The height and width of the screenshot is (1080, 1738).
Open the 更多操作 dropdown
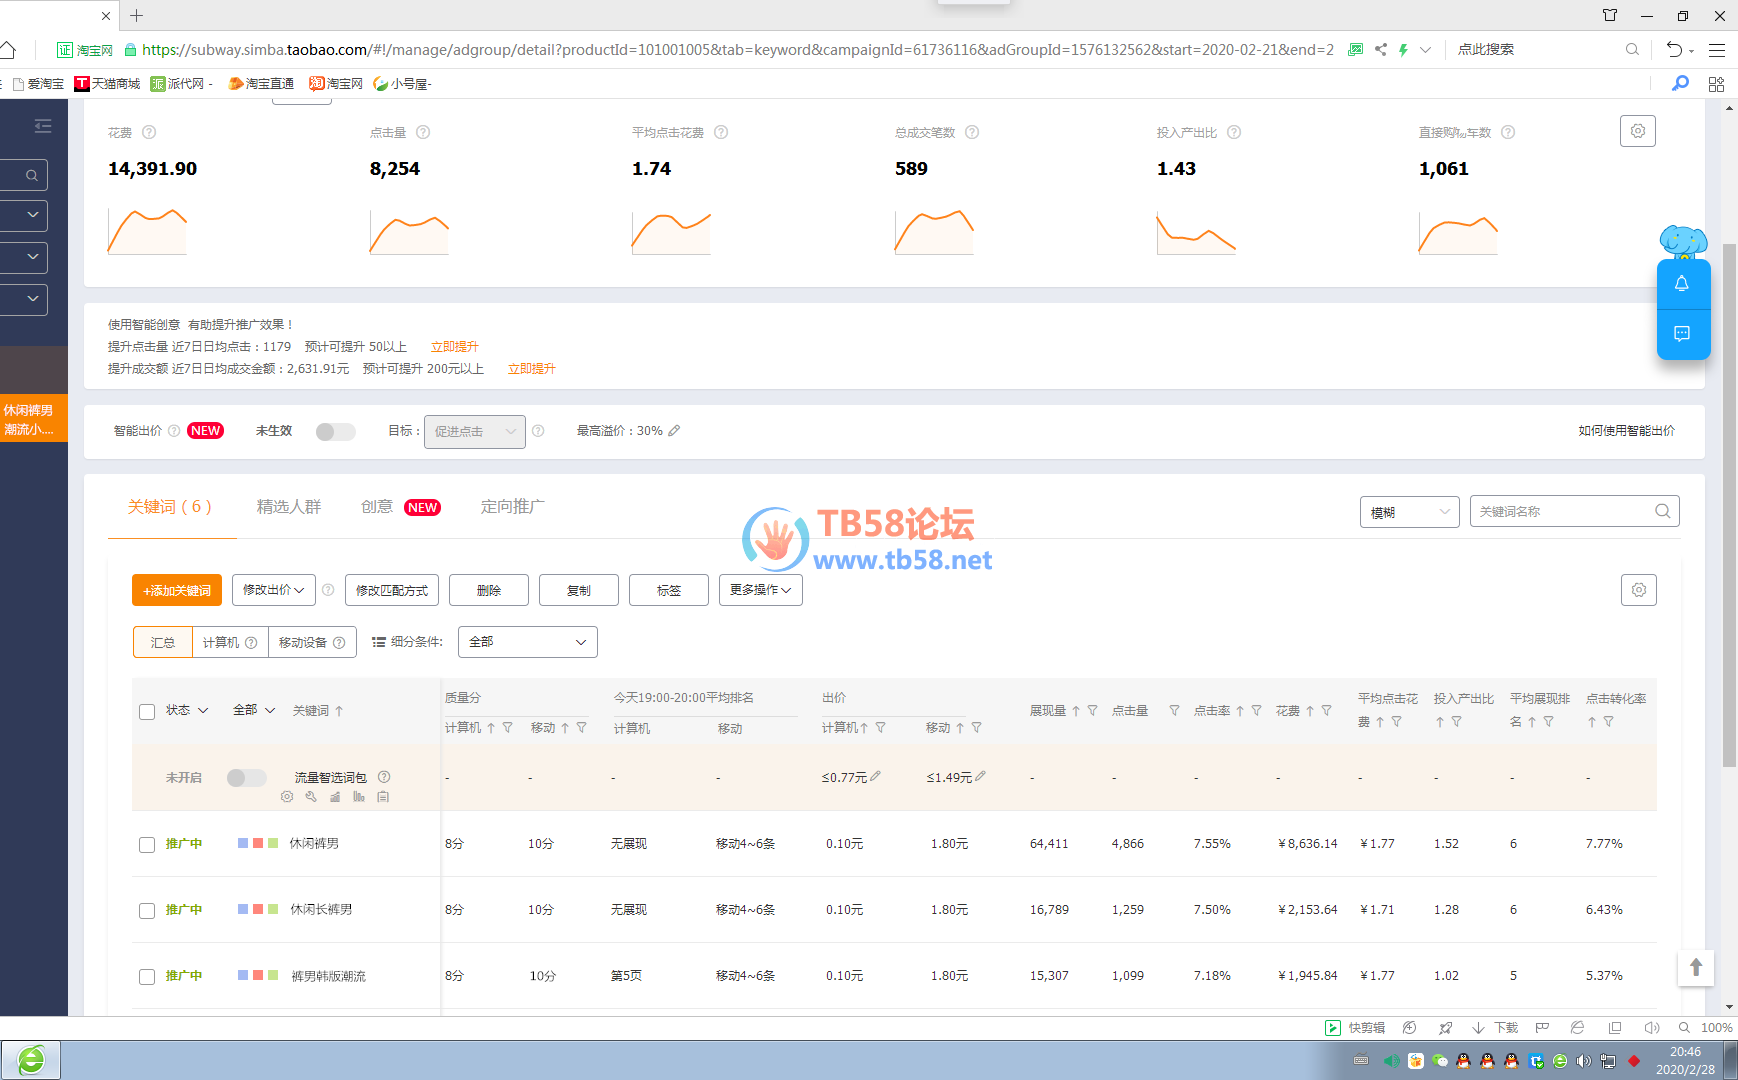[760, 590]
